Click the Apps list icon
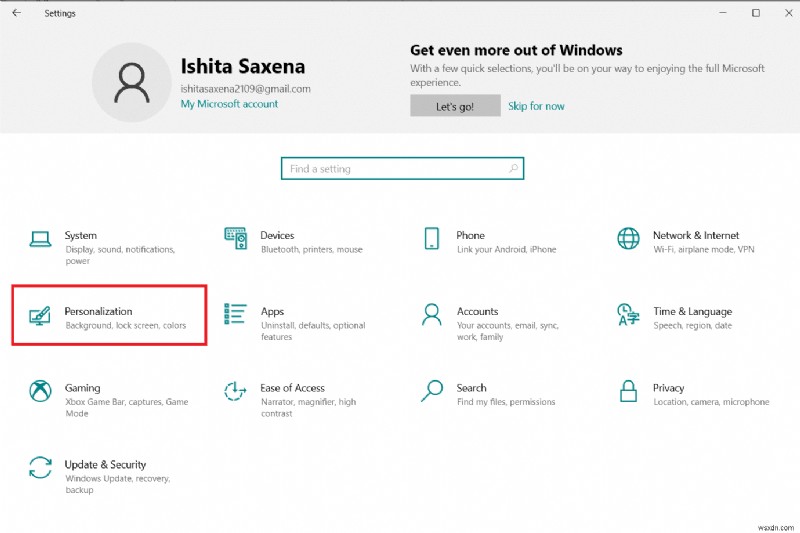 [x=236, y=314]
